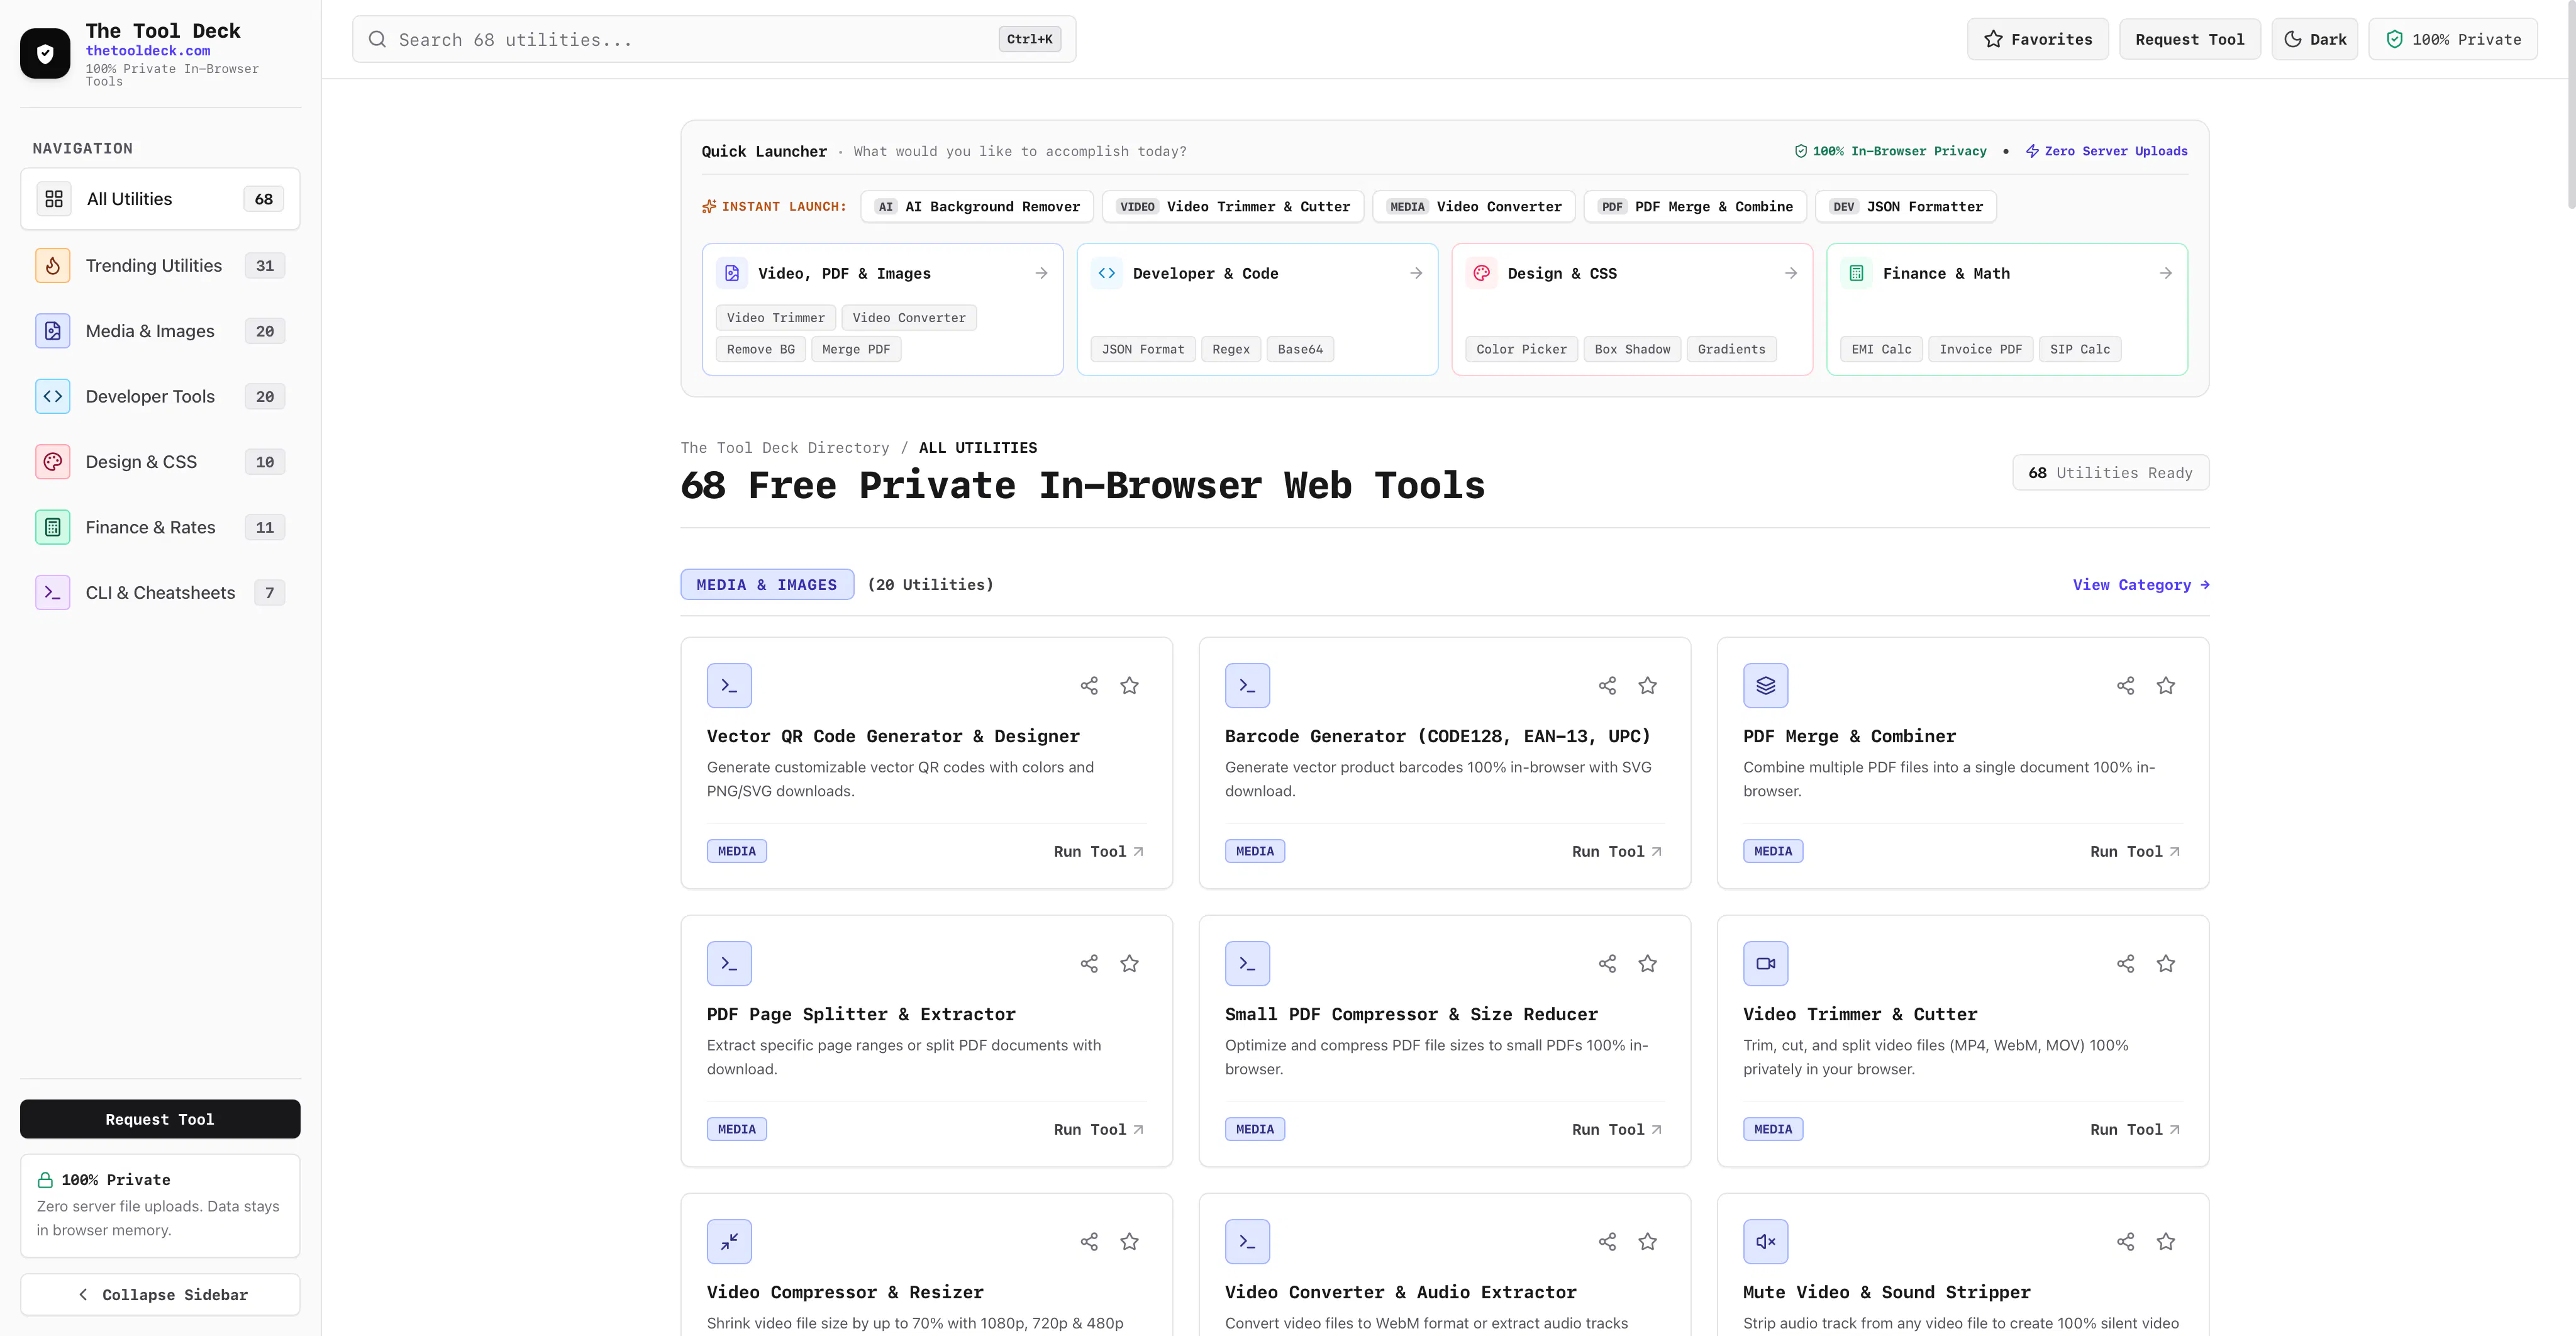Open the Developer & Code arrow
2576x1336 pixels.
click(1416, 273)
